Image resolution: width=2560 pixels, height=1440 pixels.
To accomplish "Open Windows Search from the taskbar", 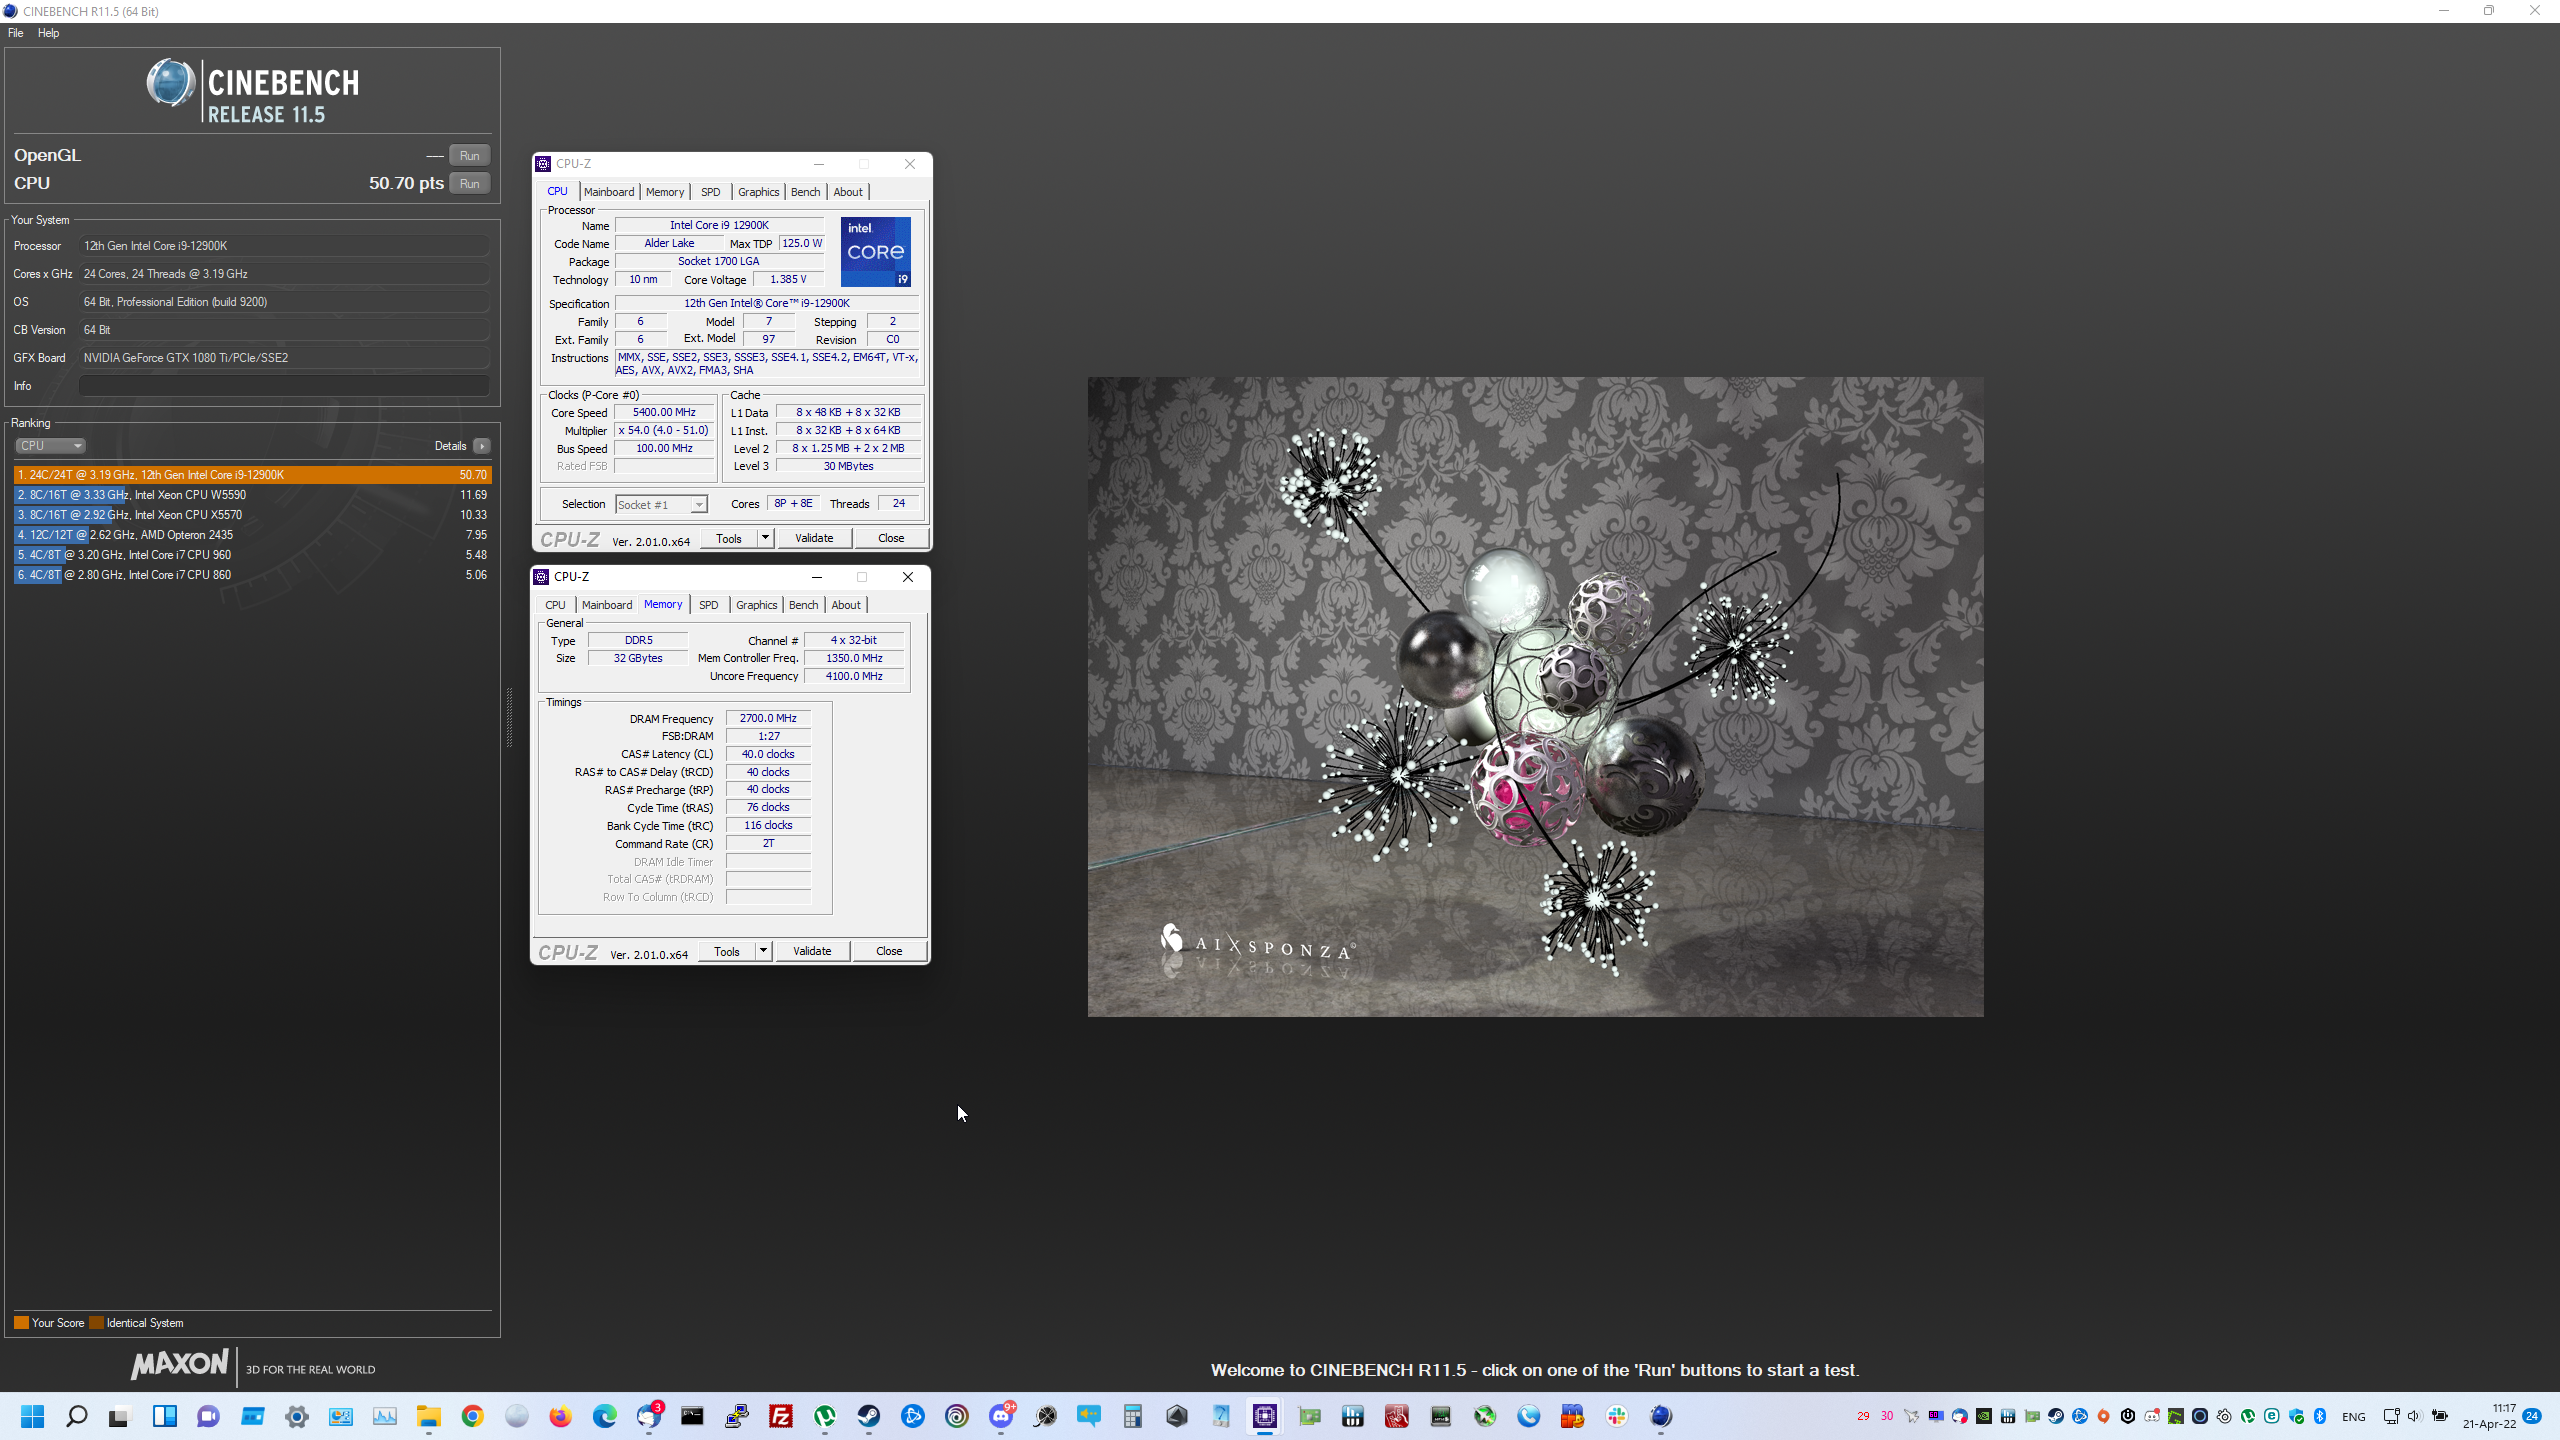I will (76, 1416).
